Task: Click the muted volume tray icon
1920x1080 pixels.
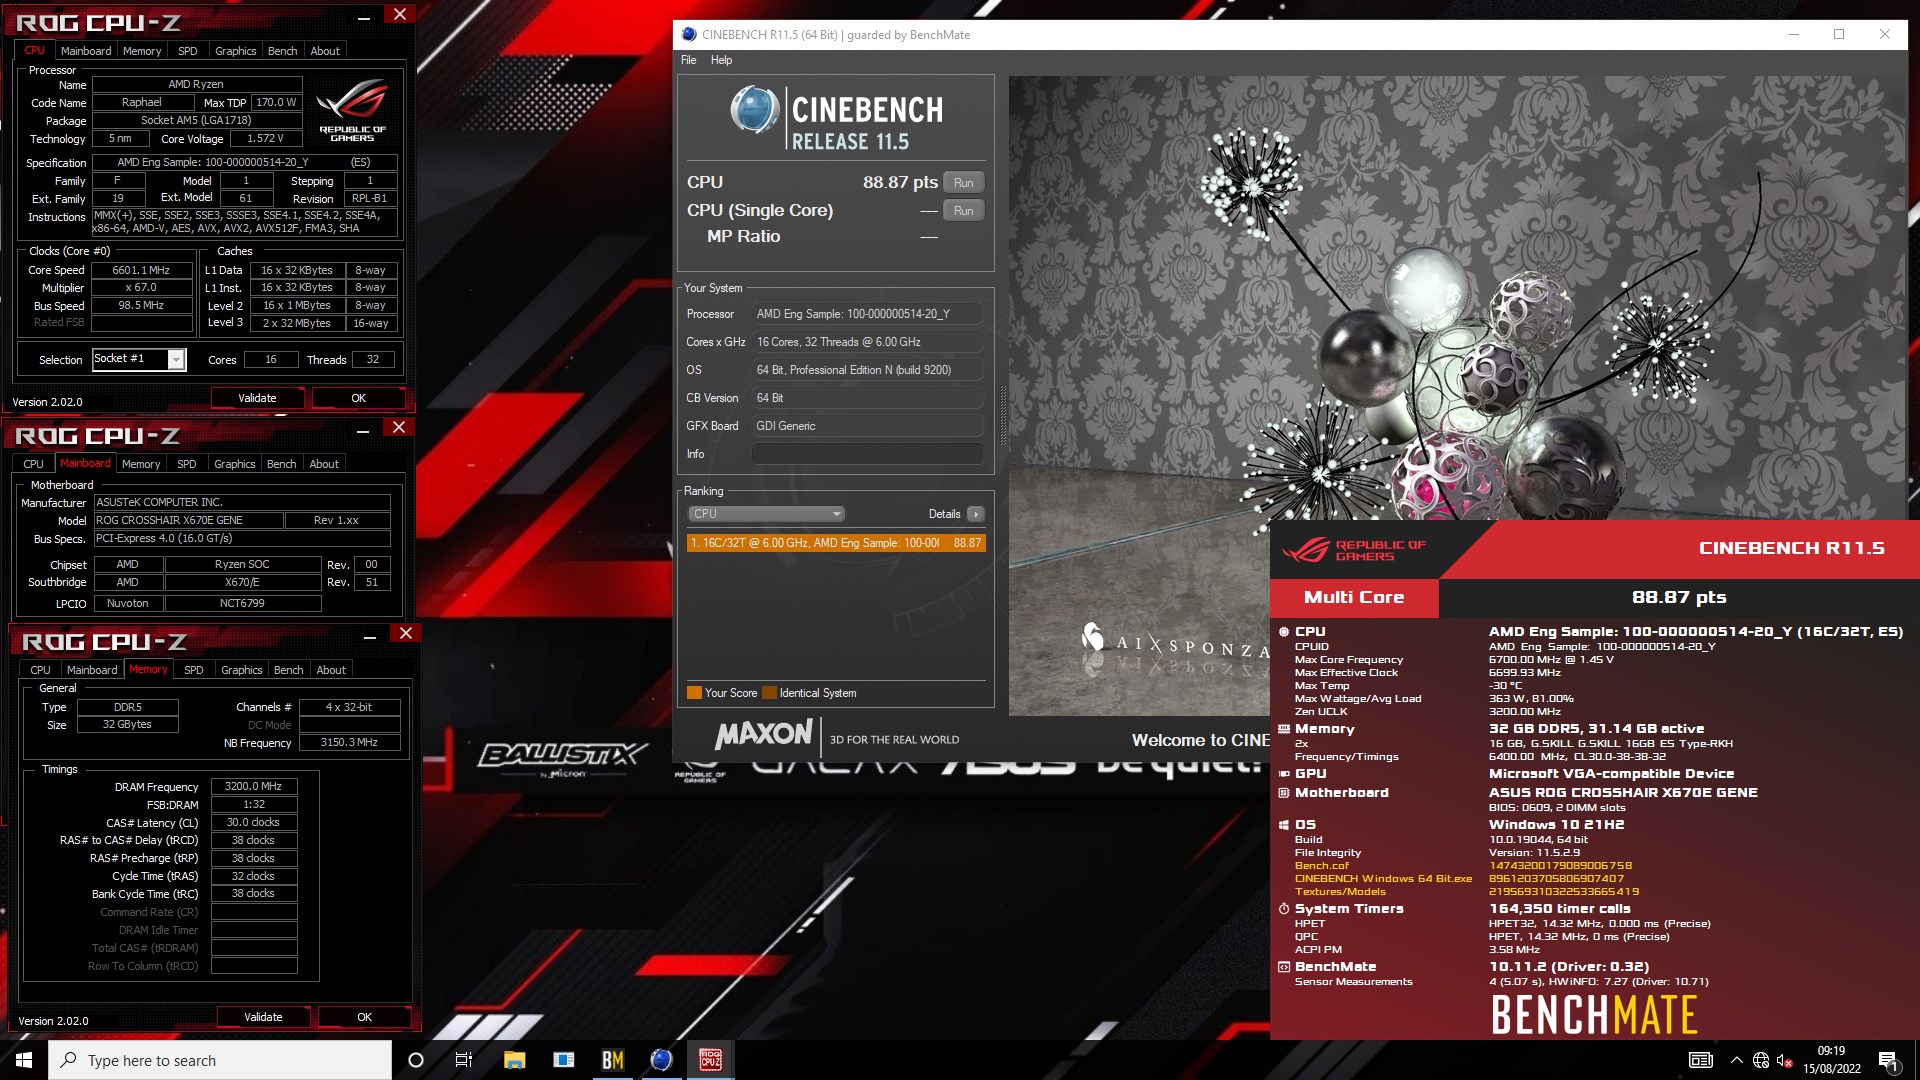Action: pos(1785,1060)
